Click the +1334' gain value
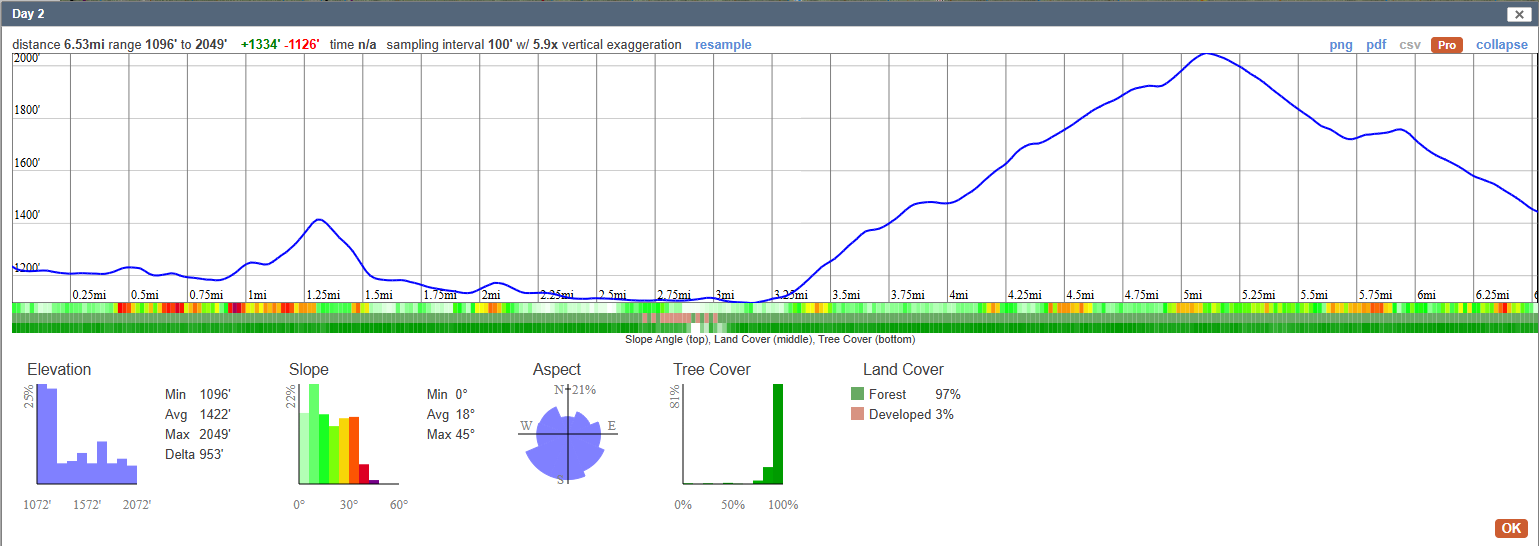This screenshot has height=546, width=1539. click(260, 45)
